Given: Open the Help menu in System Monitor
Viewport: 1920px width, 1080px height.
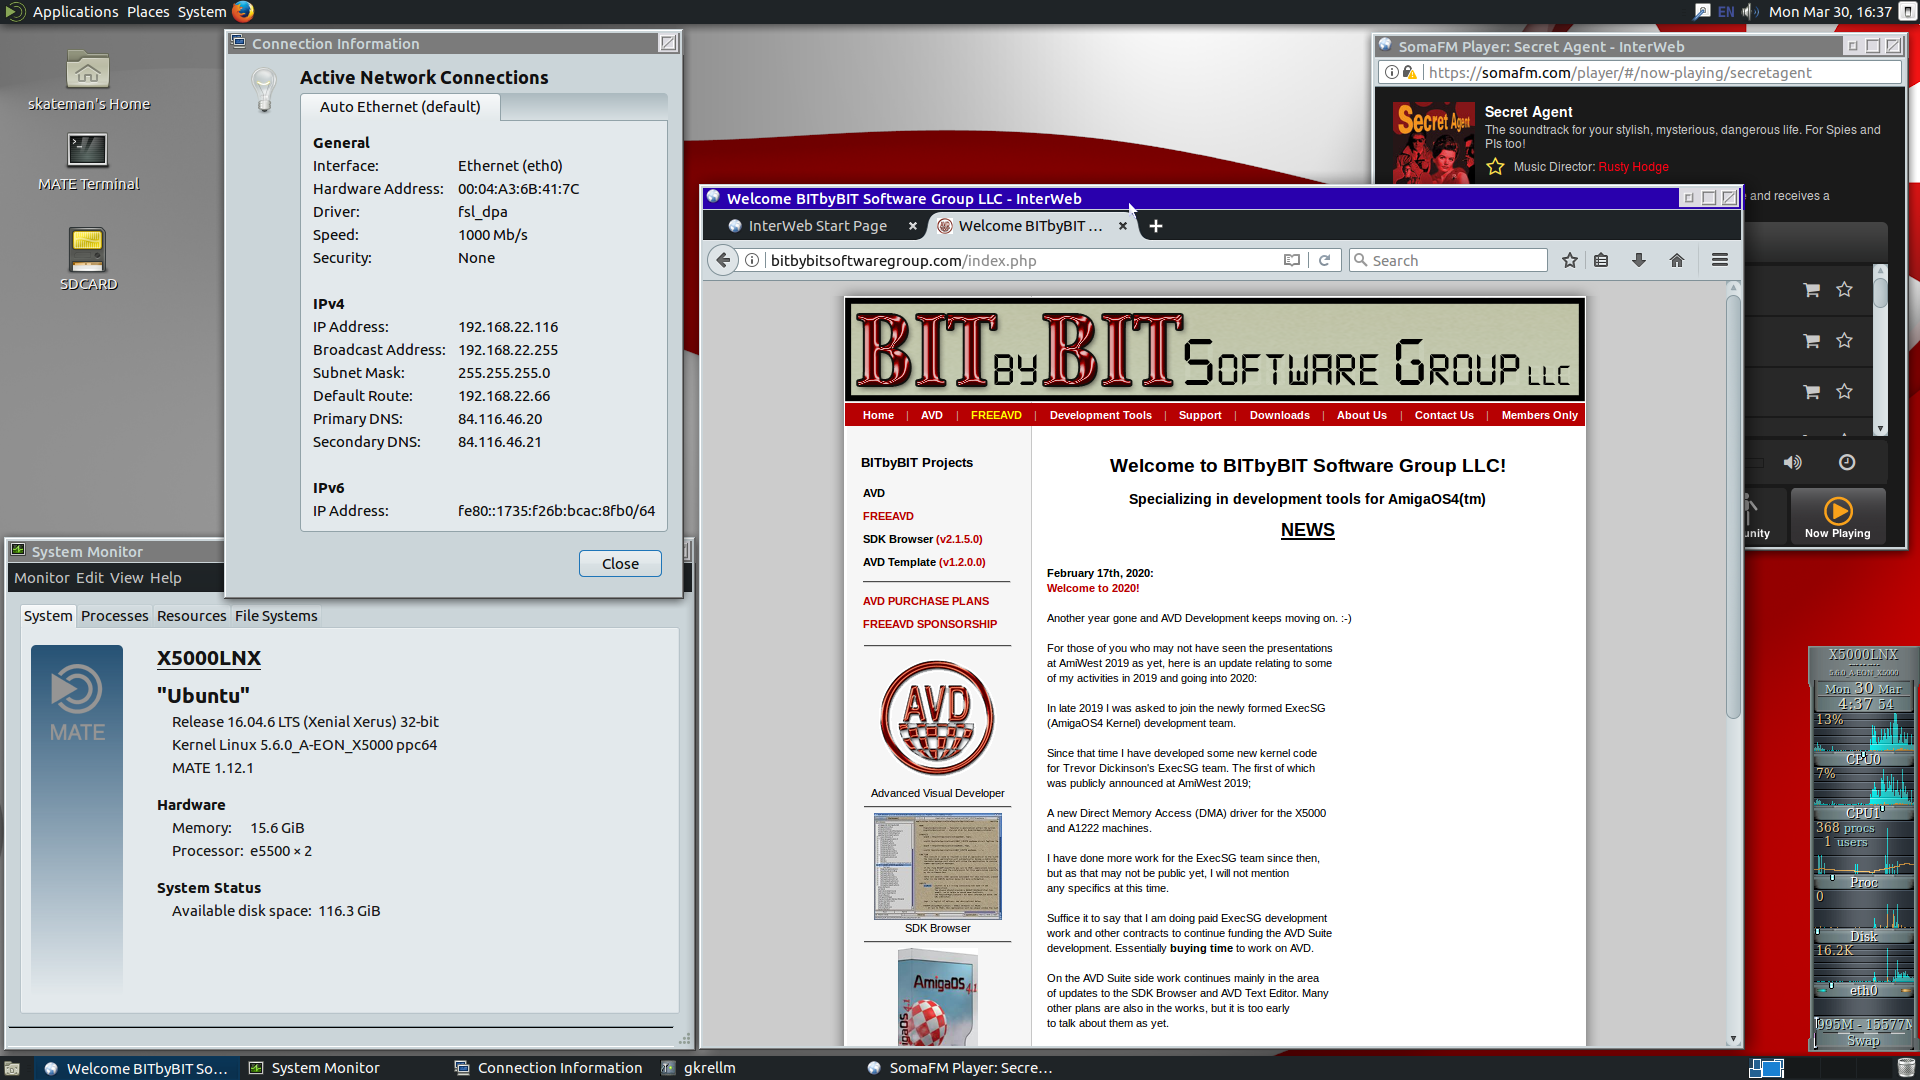Looking at the screenshot, I should pos(166,578).
